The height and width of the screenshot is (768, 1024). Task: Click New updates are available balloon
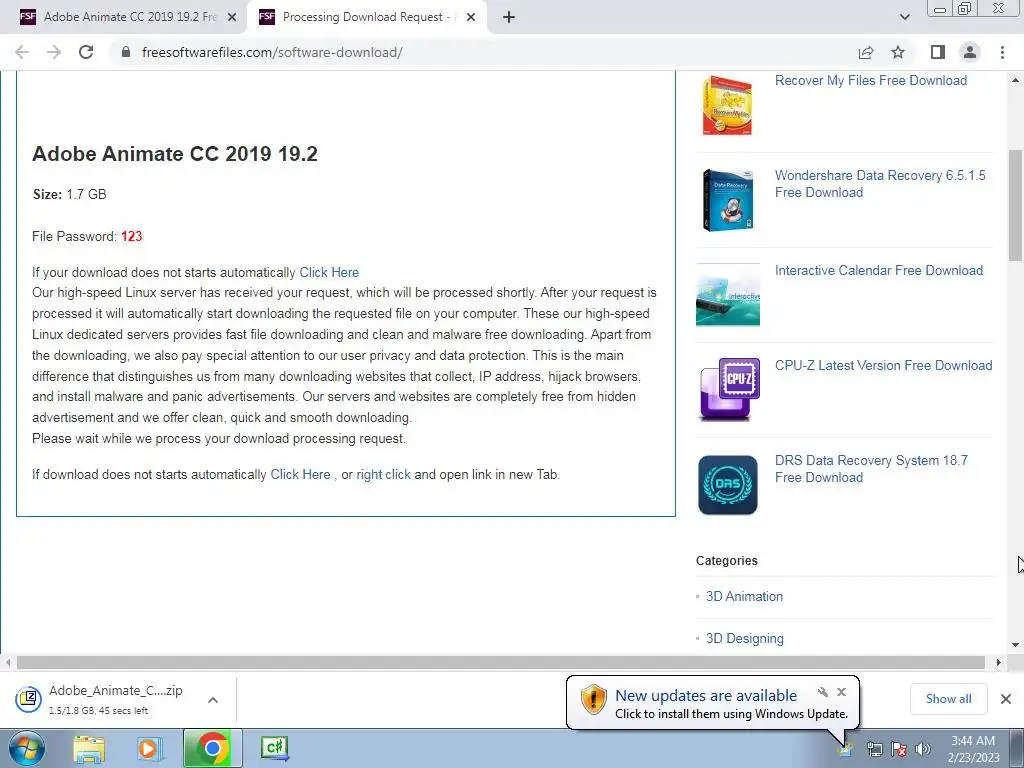[712, 703]
